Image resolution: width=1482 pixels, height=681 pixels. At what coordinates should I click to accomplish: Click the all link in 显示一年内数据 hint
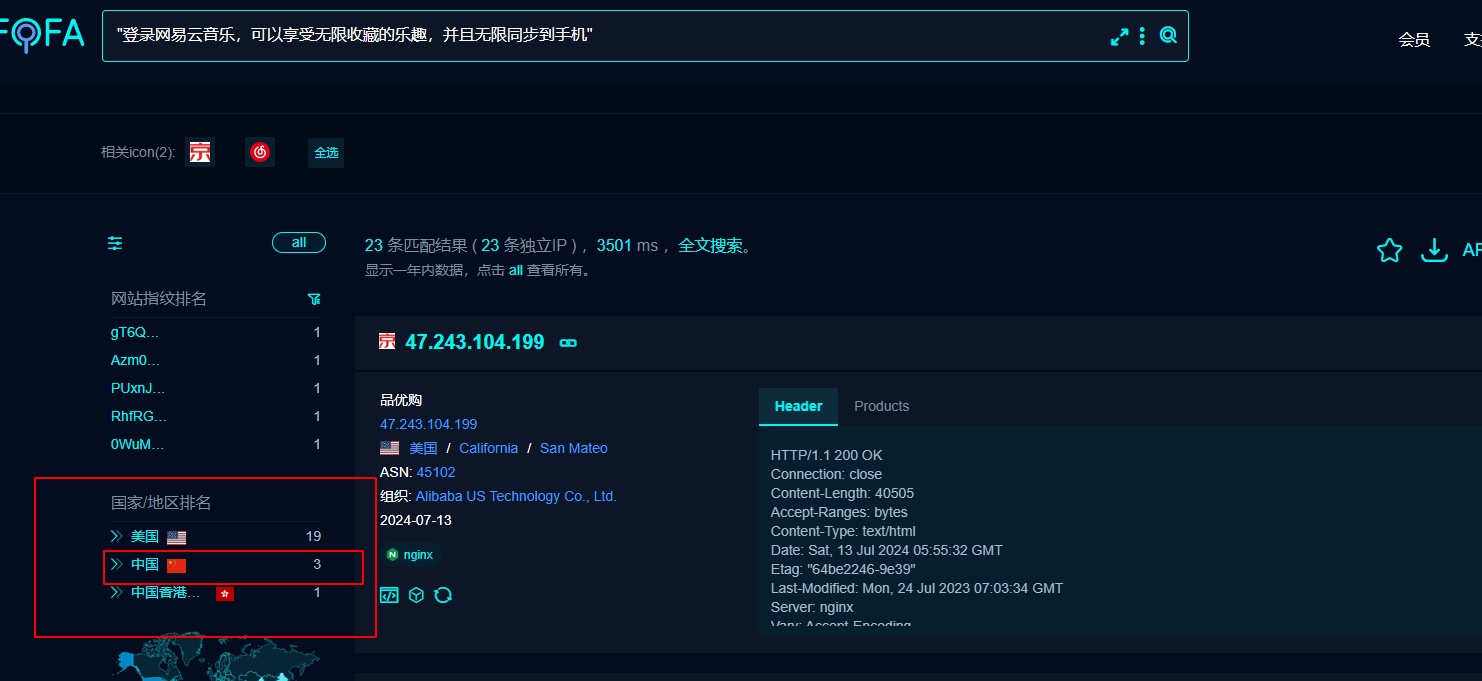(516, 270)
